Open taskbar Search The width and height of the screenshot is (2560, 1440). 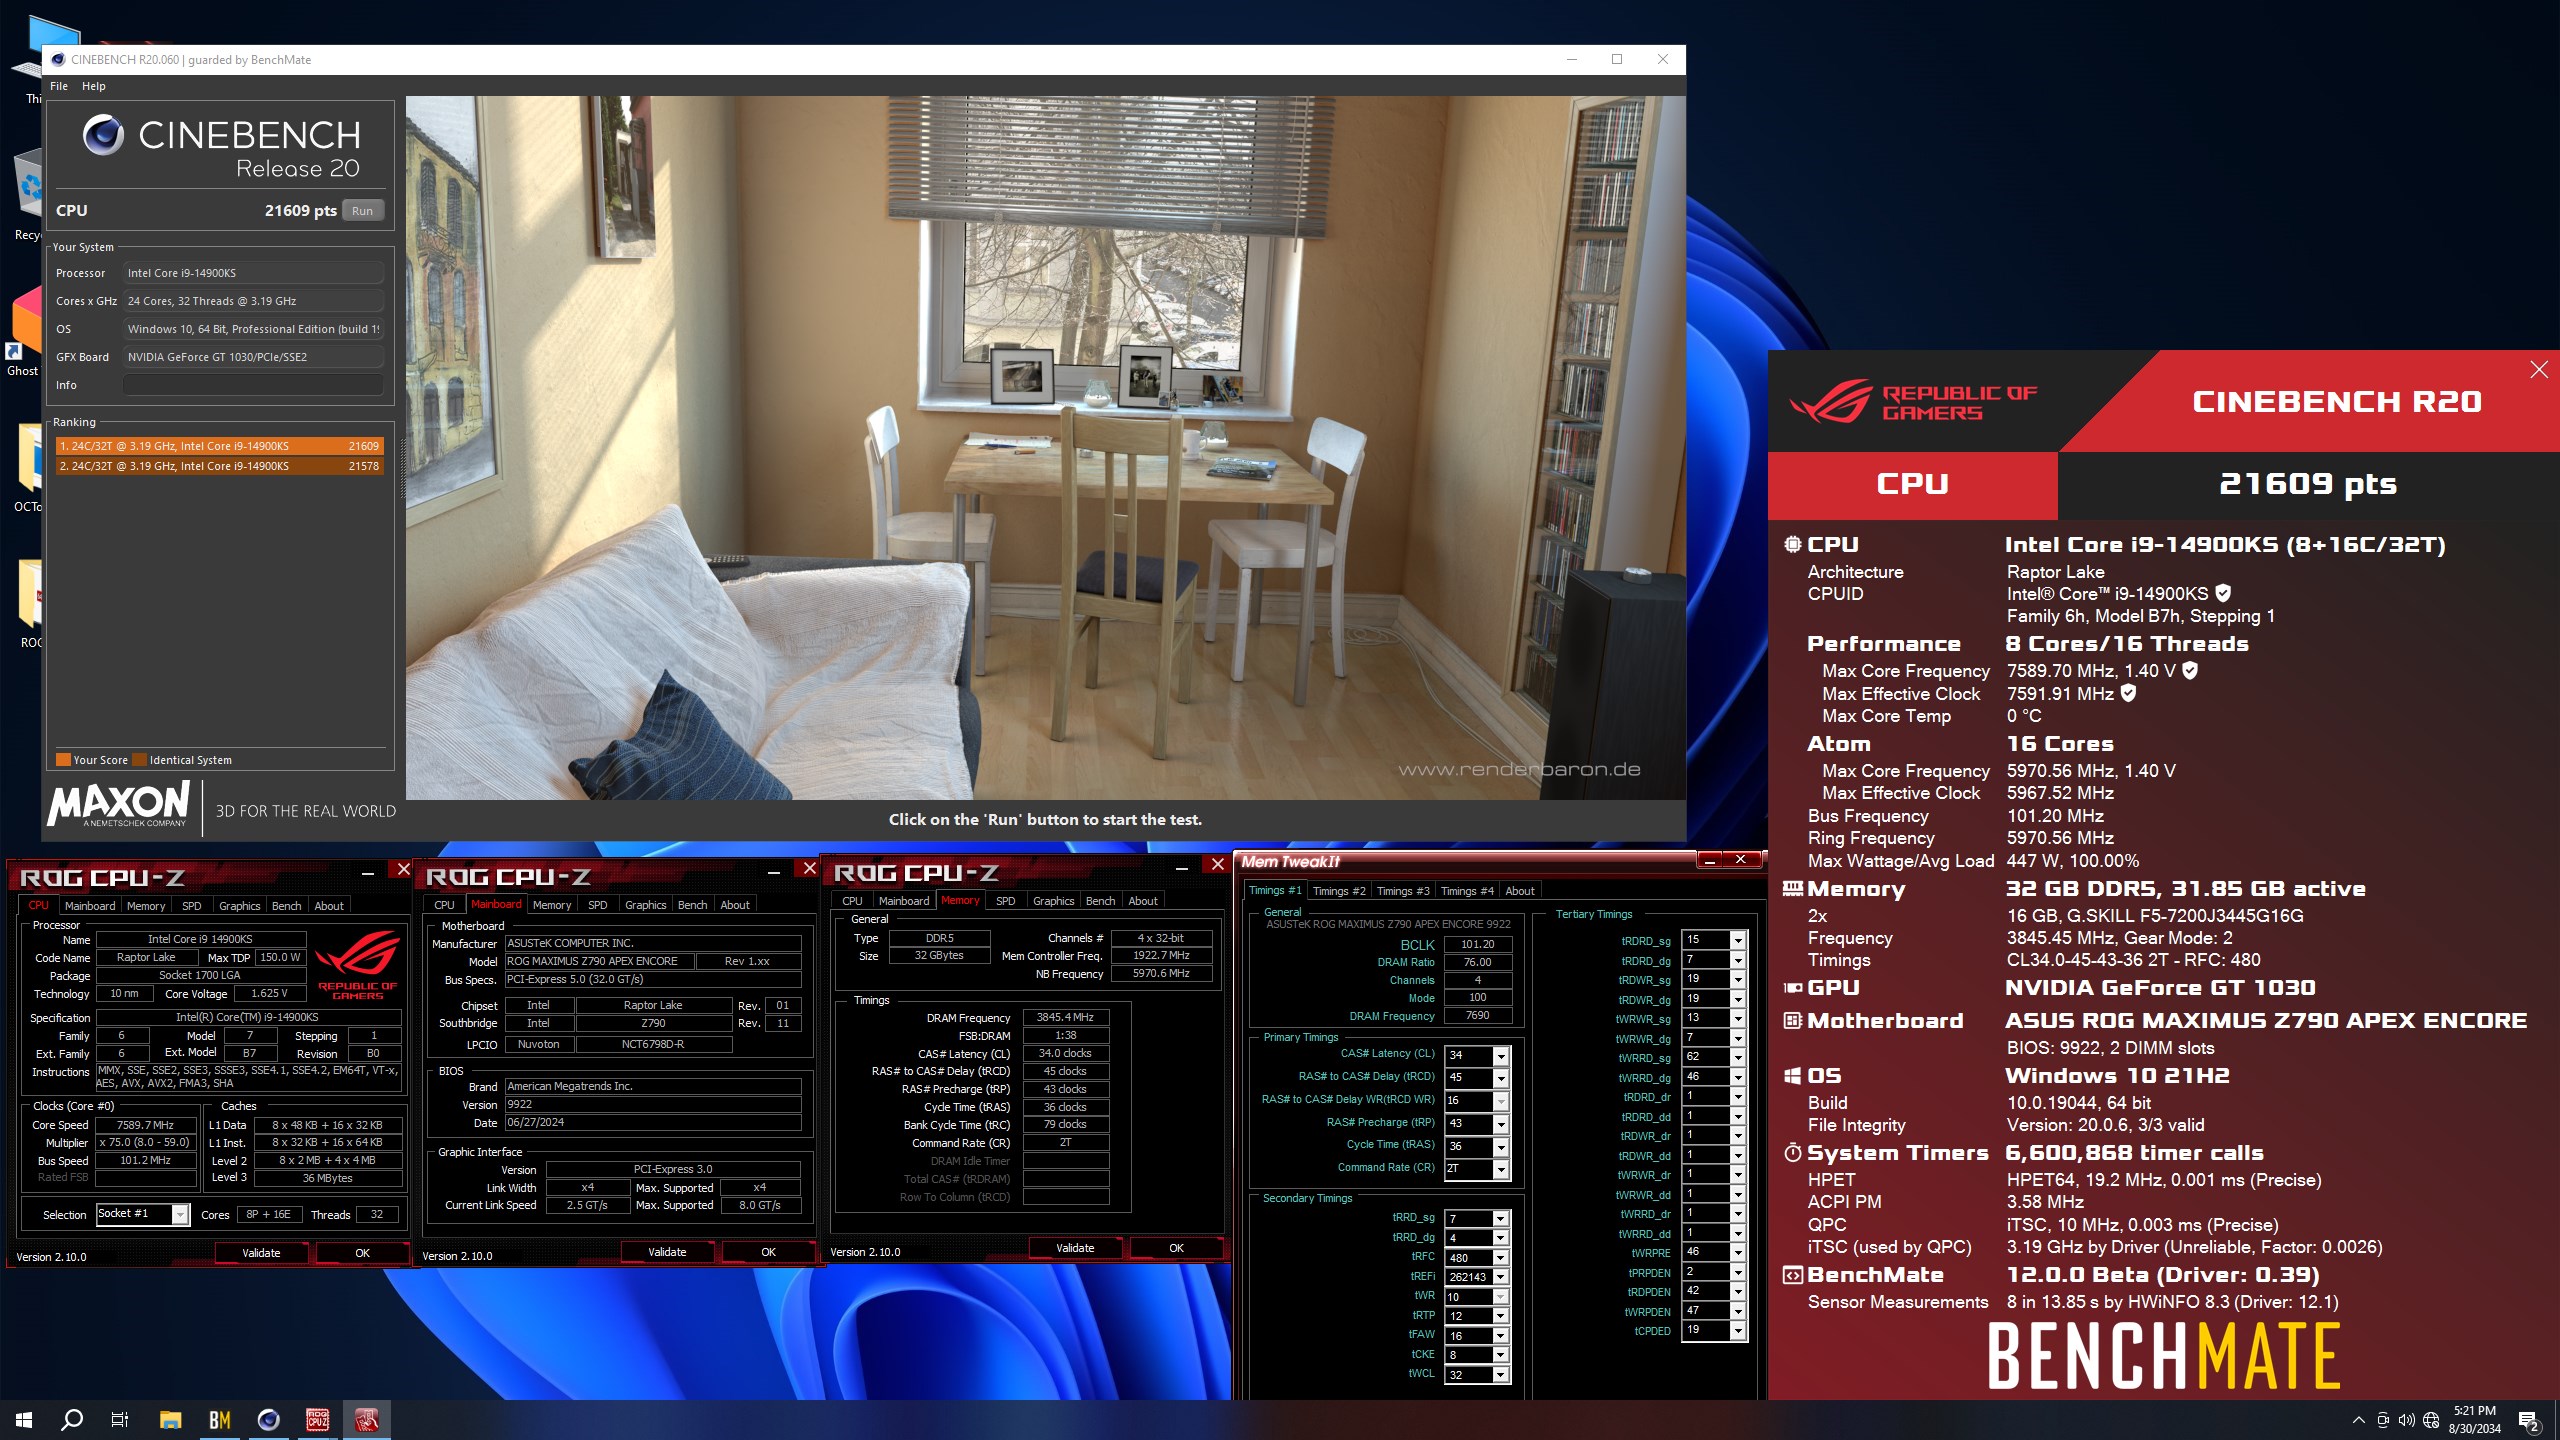[x=72, y=1420]
